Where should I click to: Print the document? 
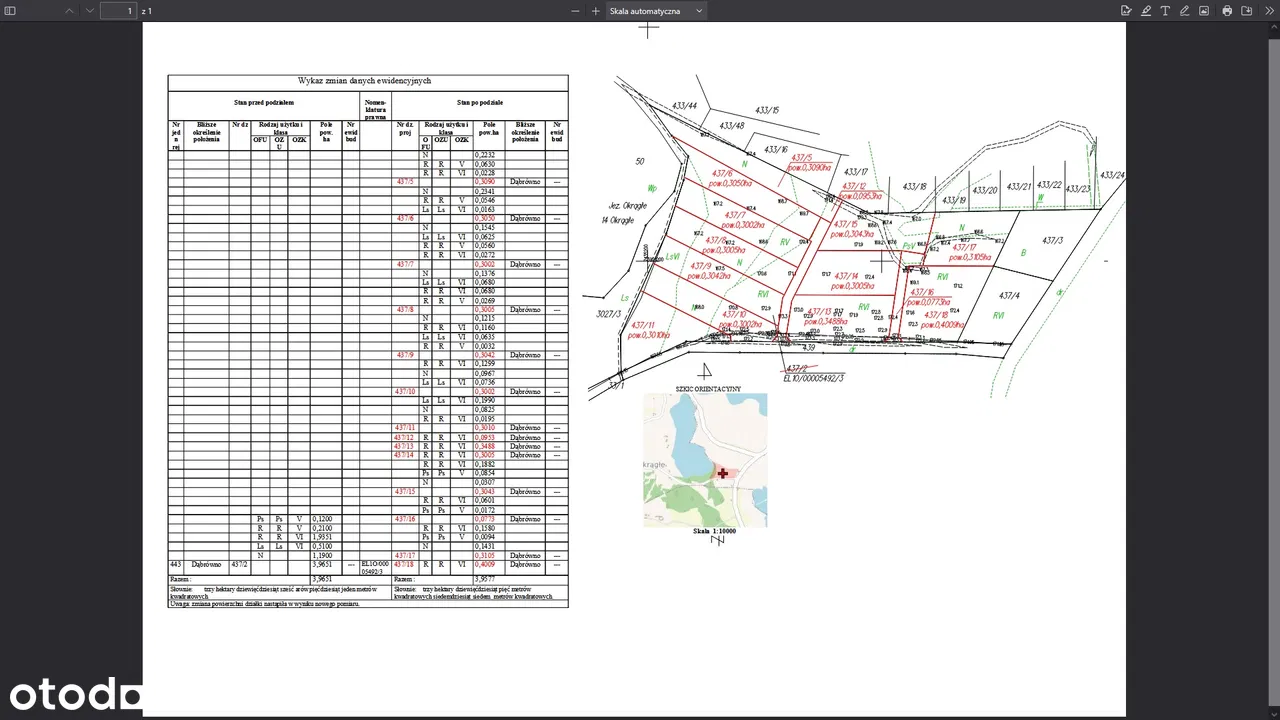1227,10
